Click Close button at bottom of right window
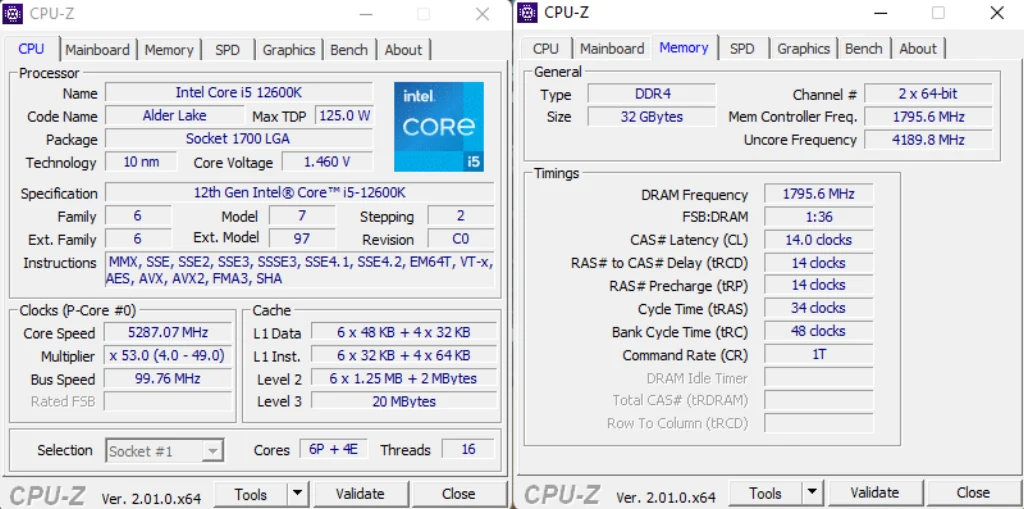The image size is (1024, 509). (x=972, y=493)
